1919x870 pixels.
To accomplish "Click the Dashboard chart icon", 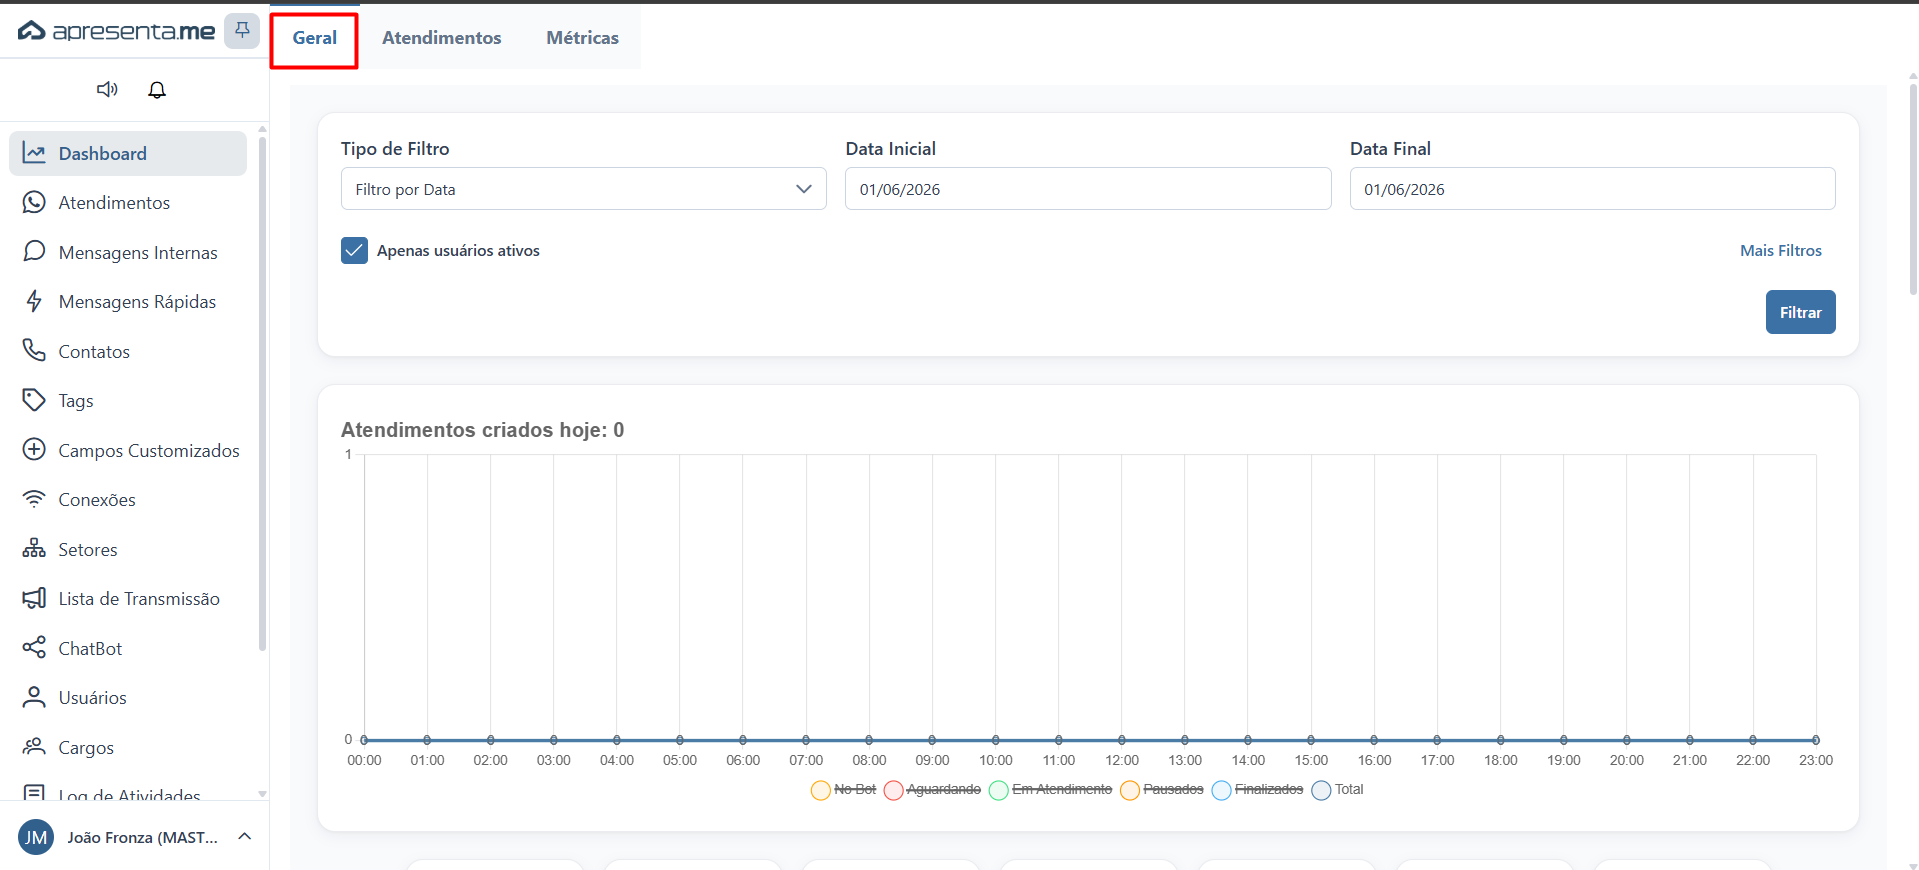I will click(x=34, y=153).
